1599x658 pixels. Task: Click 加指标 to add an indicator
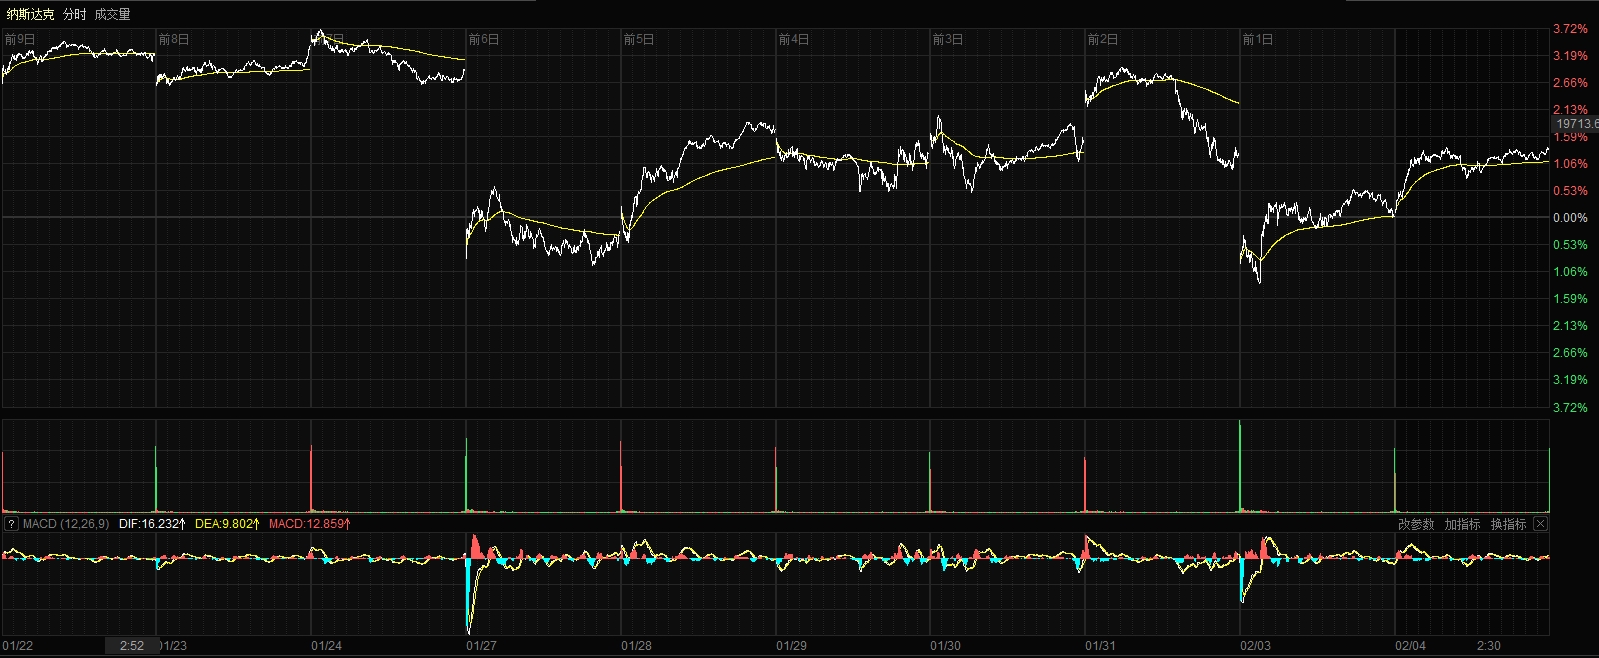coord(1462,524)
